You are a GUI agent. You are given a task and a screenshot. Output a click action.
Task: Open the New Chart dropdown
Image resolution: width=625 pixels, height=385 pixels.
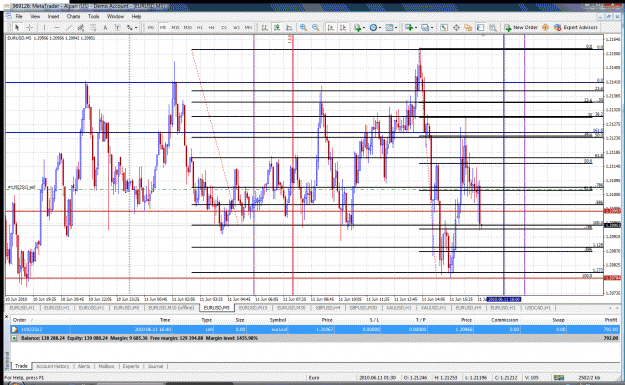(x=411, y=28)
